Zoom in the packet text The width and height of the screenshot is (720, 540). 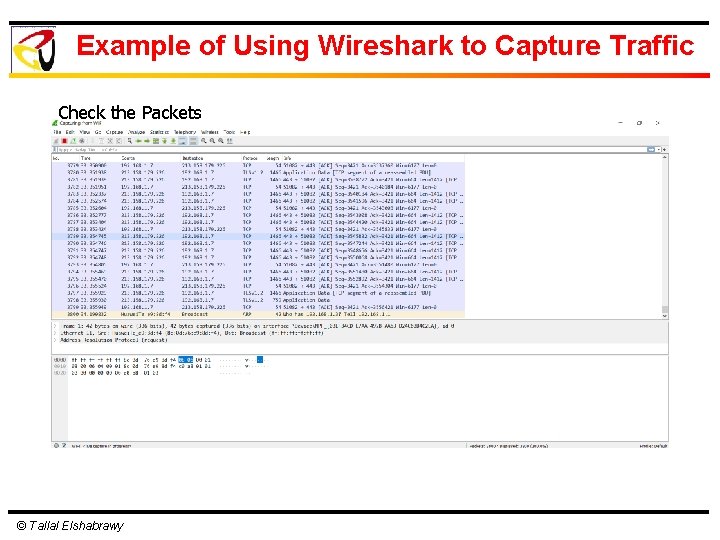click(203, 141)
